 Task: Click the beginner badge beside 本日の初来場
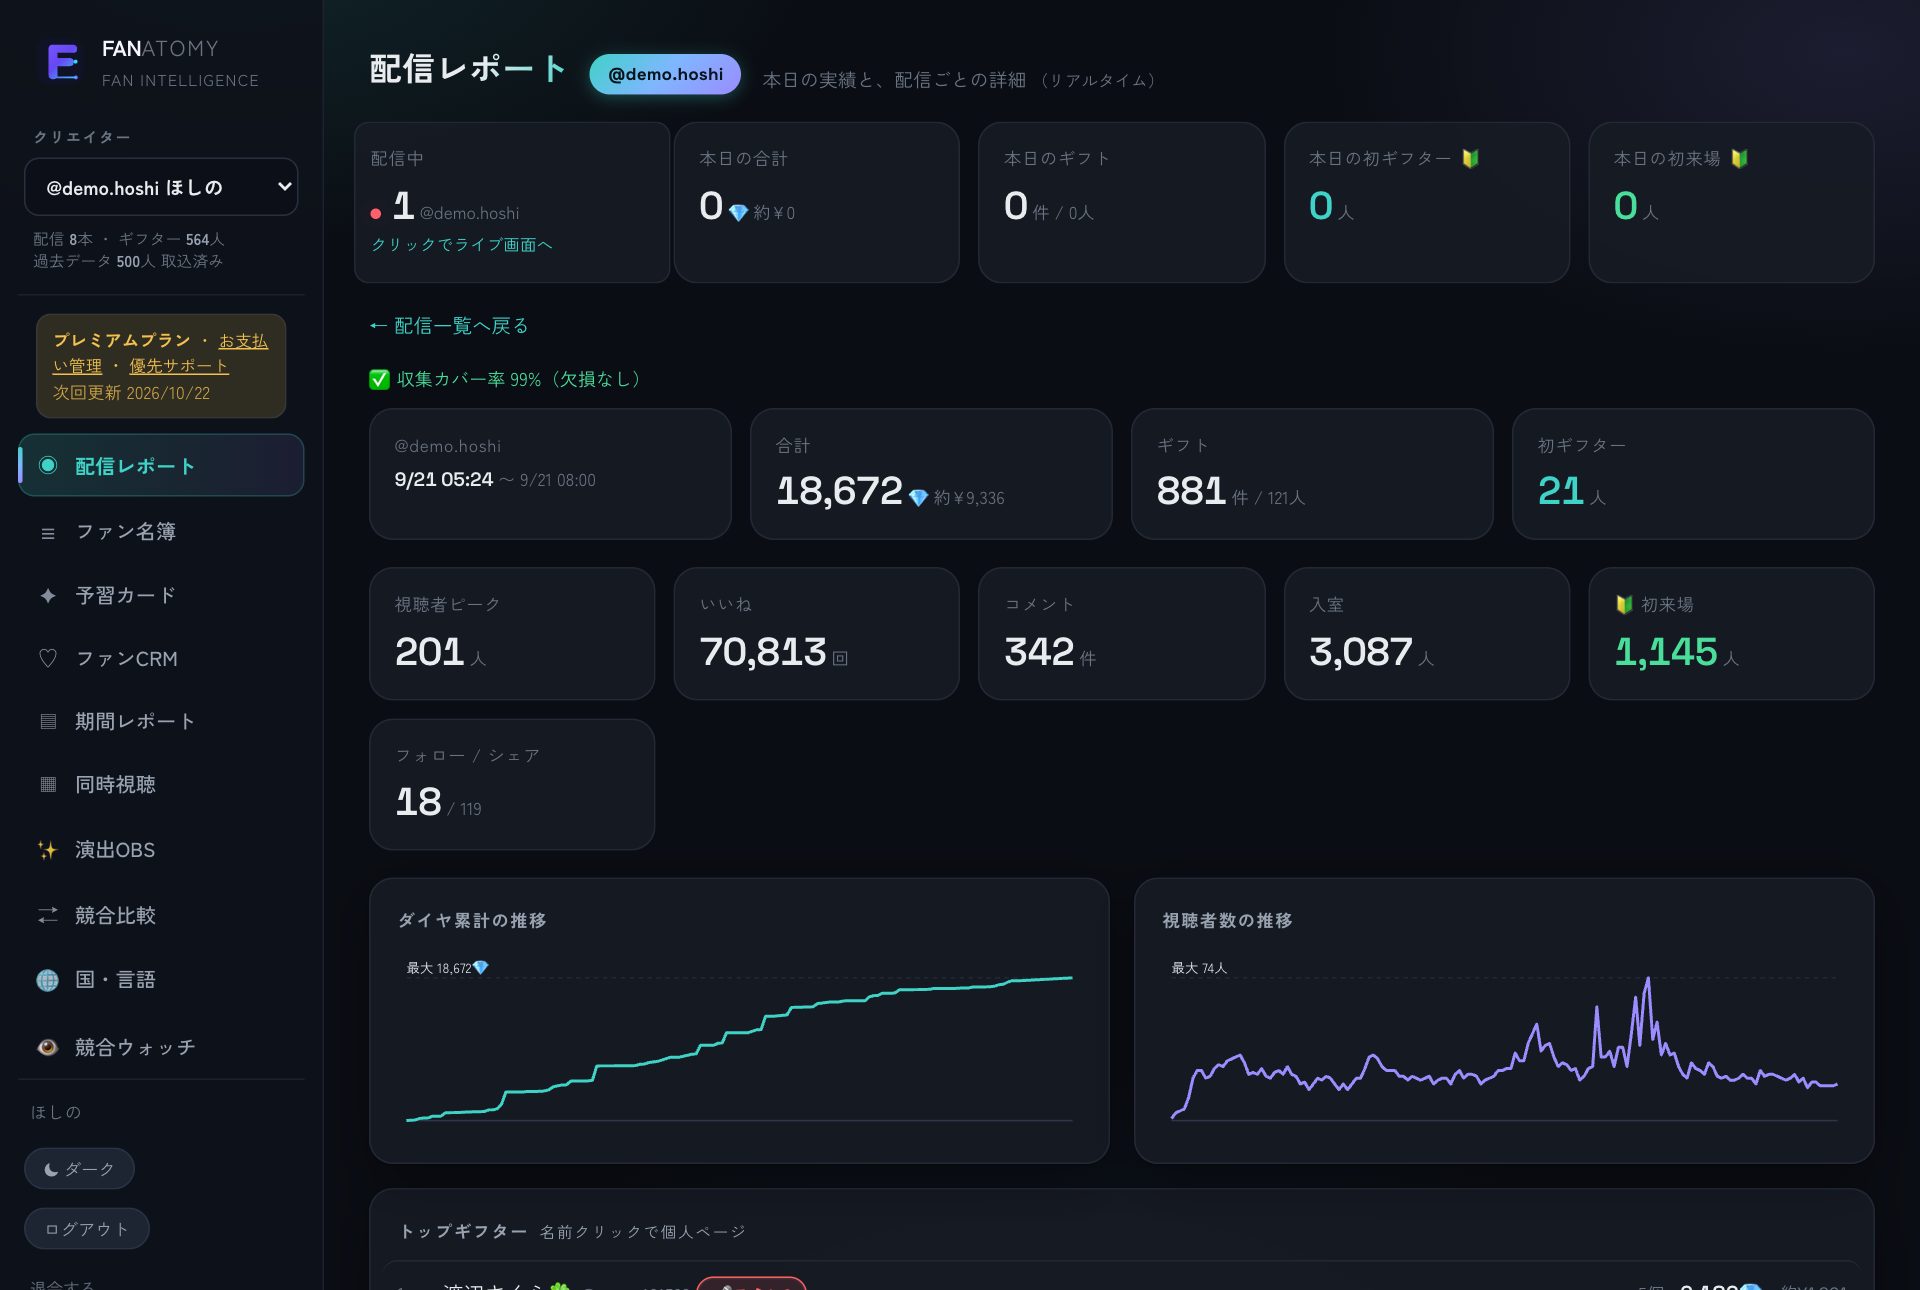point(1739,158)
